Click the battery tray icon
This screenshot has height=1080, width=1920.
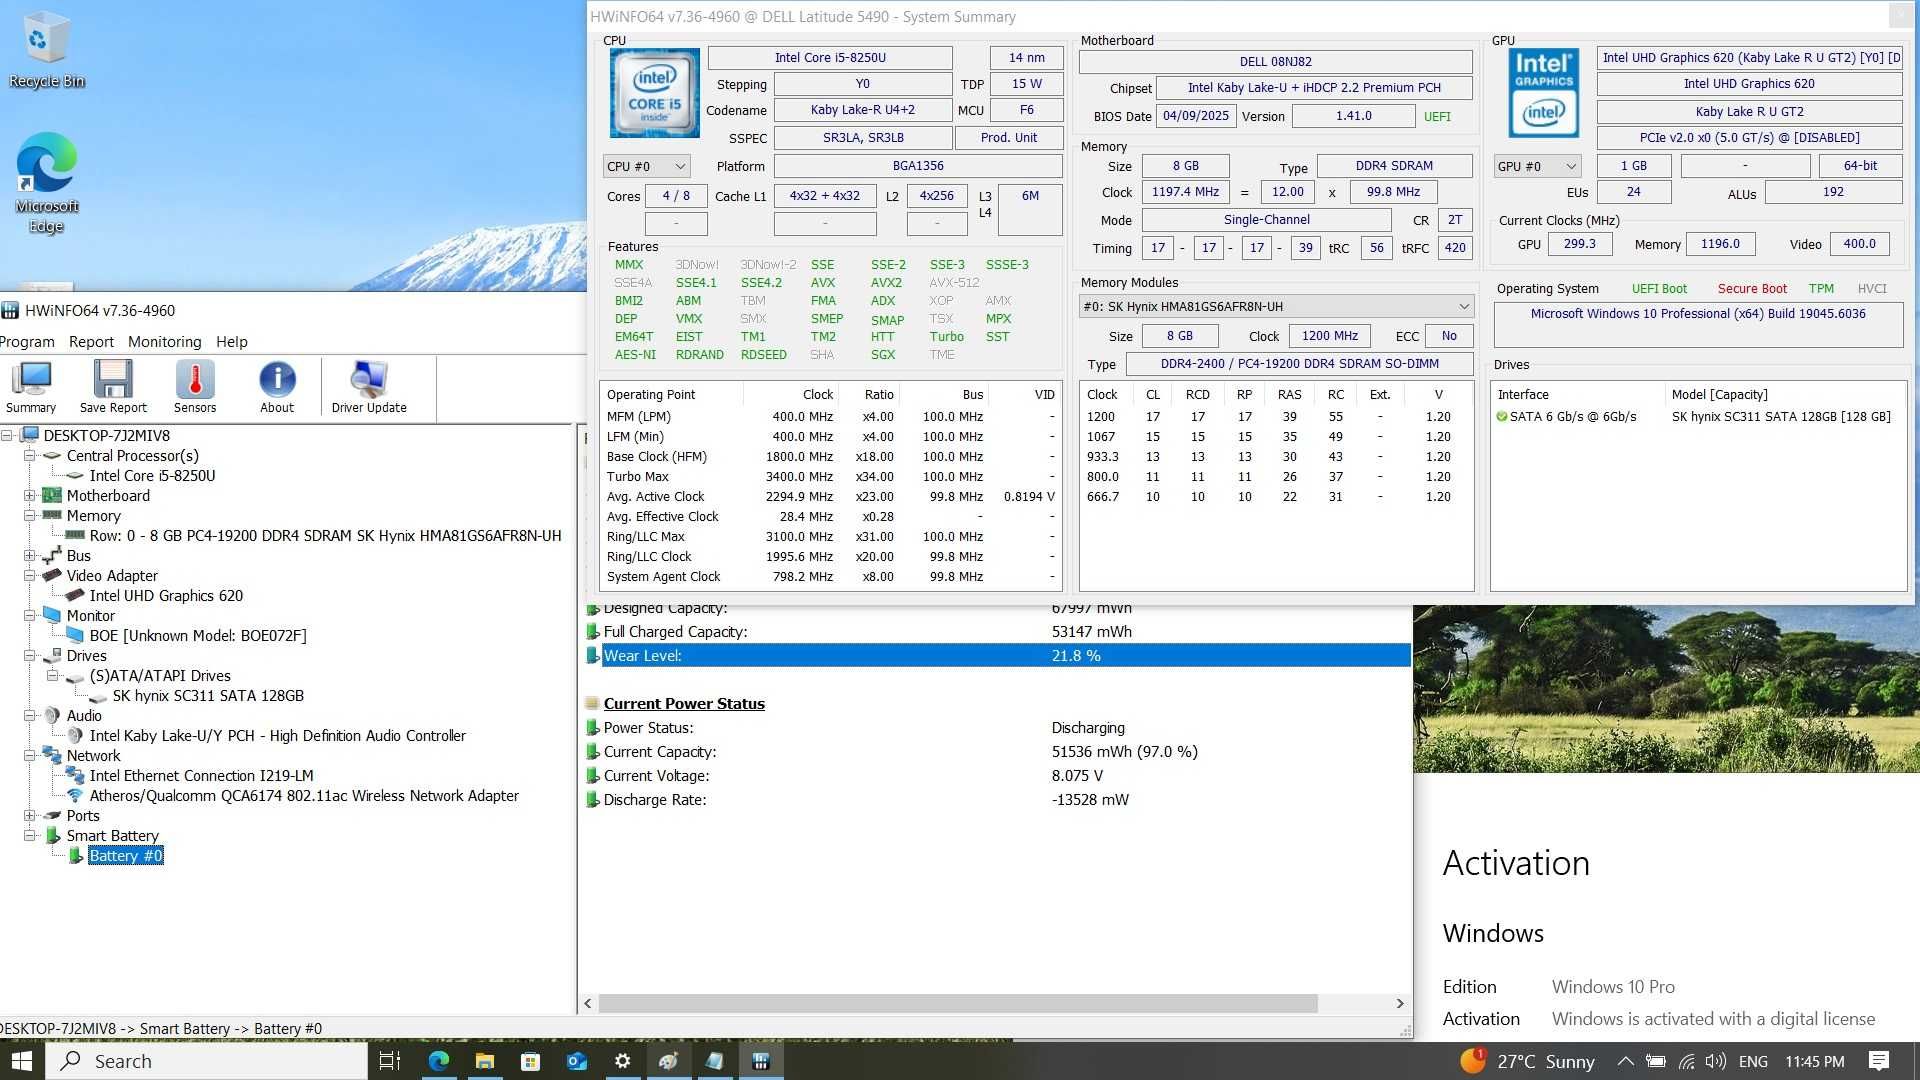[x=1656, y=1061]
